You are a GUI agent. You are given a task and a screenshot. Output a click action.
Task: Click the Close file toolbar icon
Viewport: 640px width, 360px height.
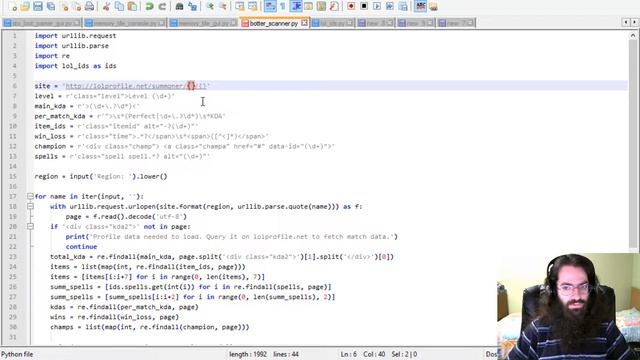[x=64, y=6]
